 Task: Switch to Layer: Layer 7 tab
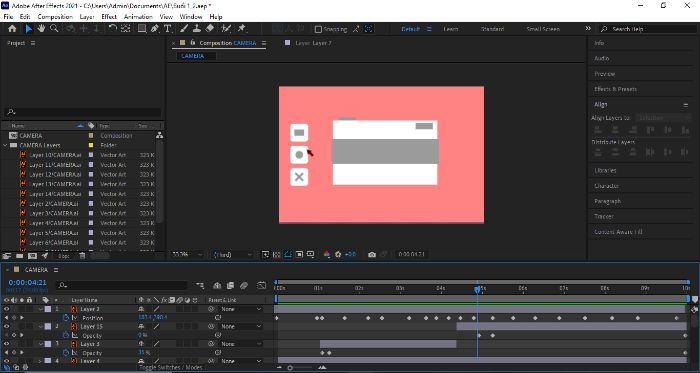click(x=313, y=43)
